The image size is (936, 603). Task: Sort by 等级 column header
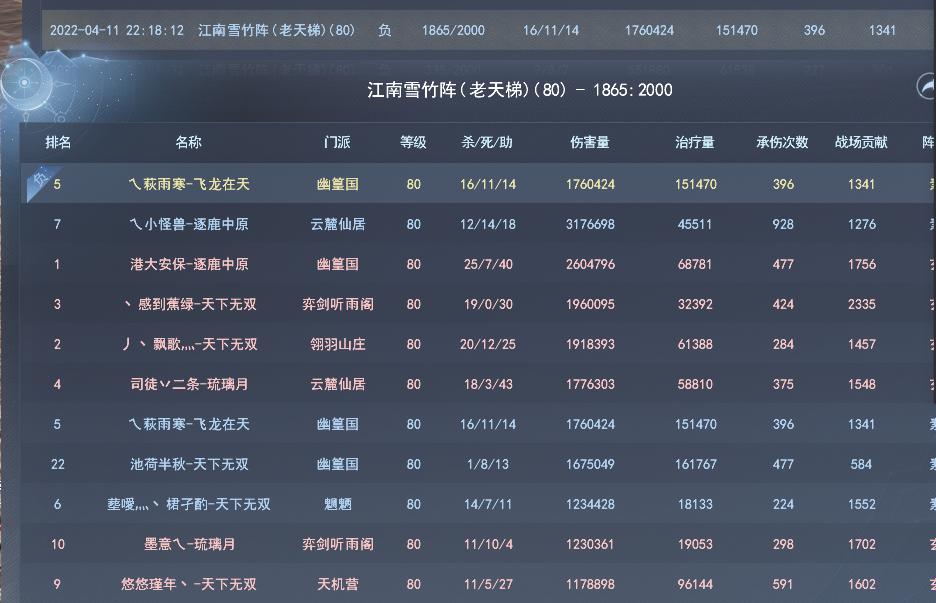tap(413, 142)
